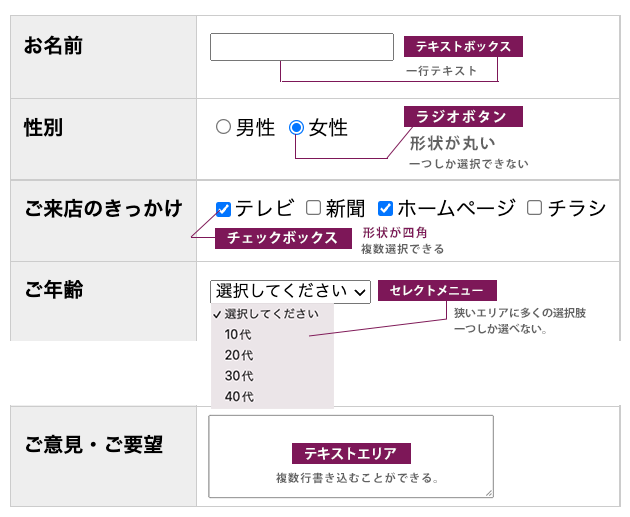Click the テキストエリア purple label
The image size is (630, 517).
point(351,453)
